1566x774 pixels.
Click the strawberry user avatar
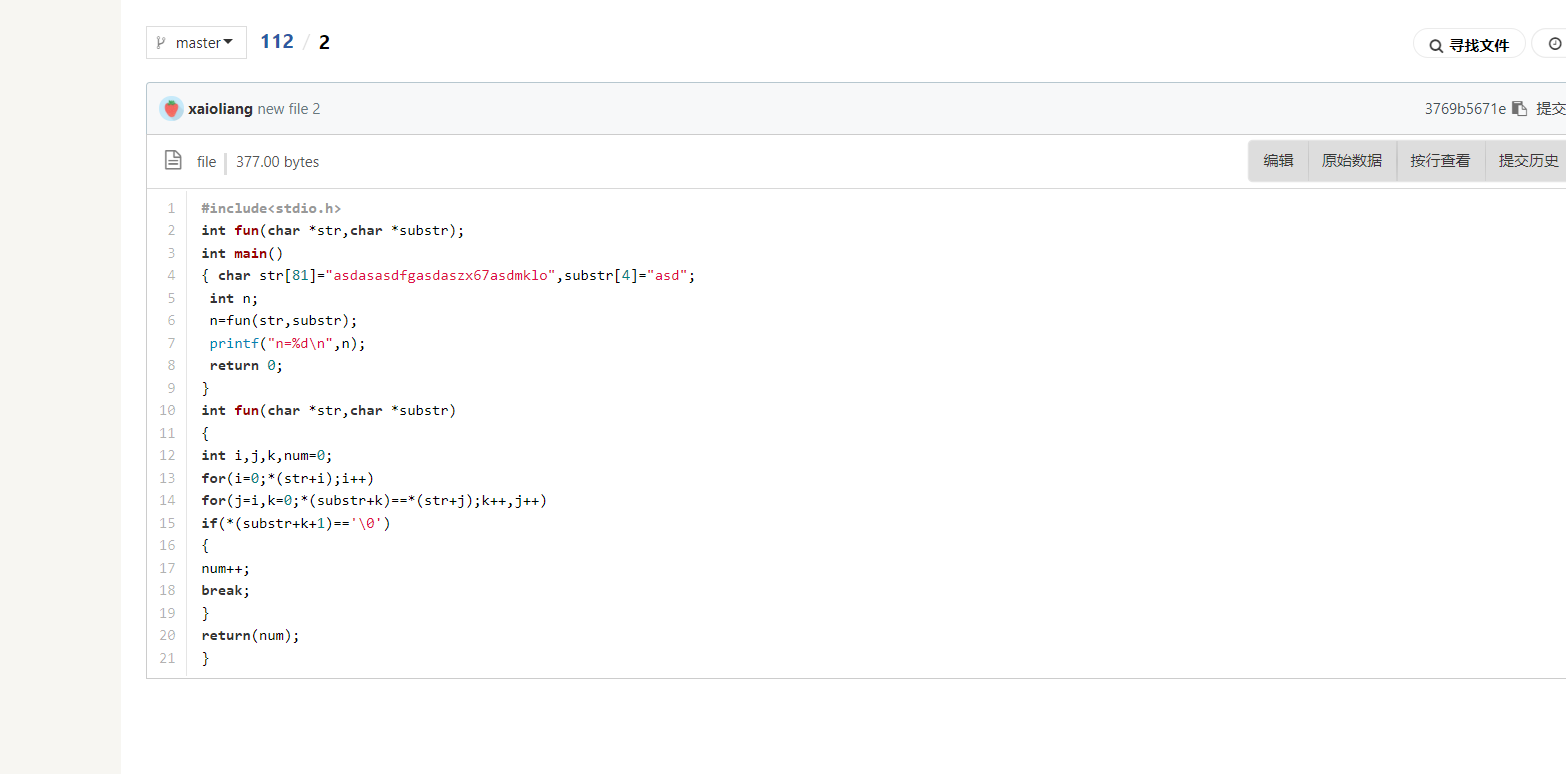coord(171,109)
